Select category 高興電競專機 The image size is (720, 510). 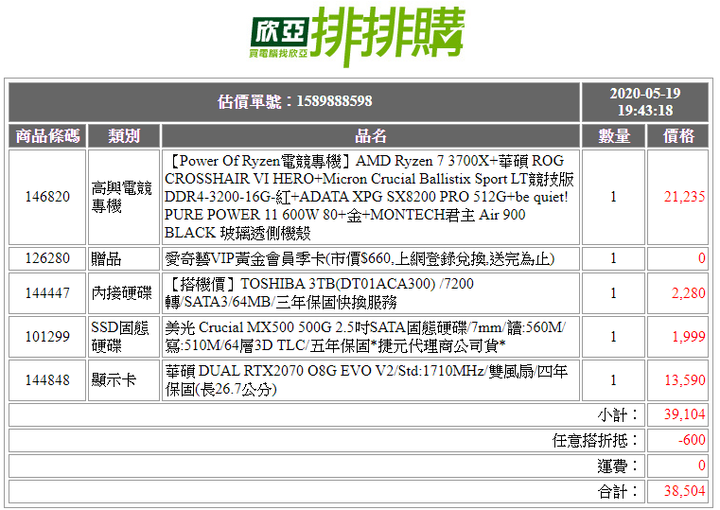124,197
